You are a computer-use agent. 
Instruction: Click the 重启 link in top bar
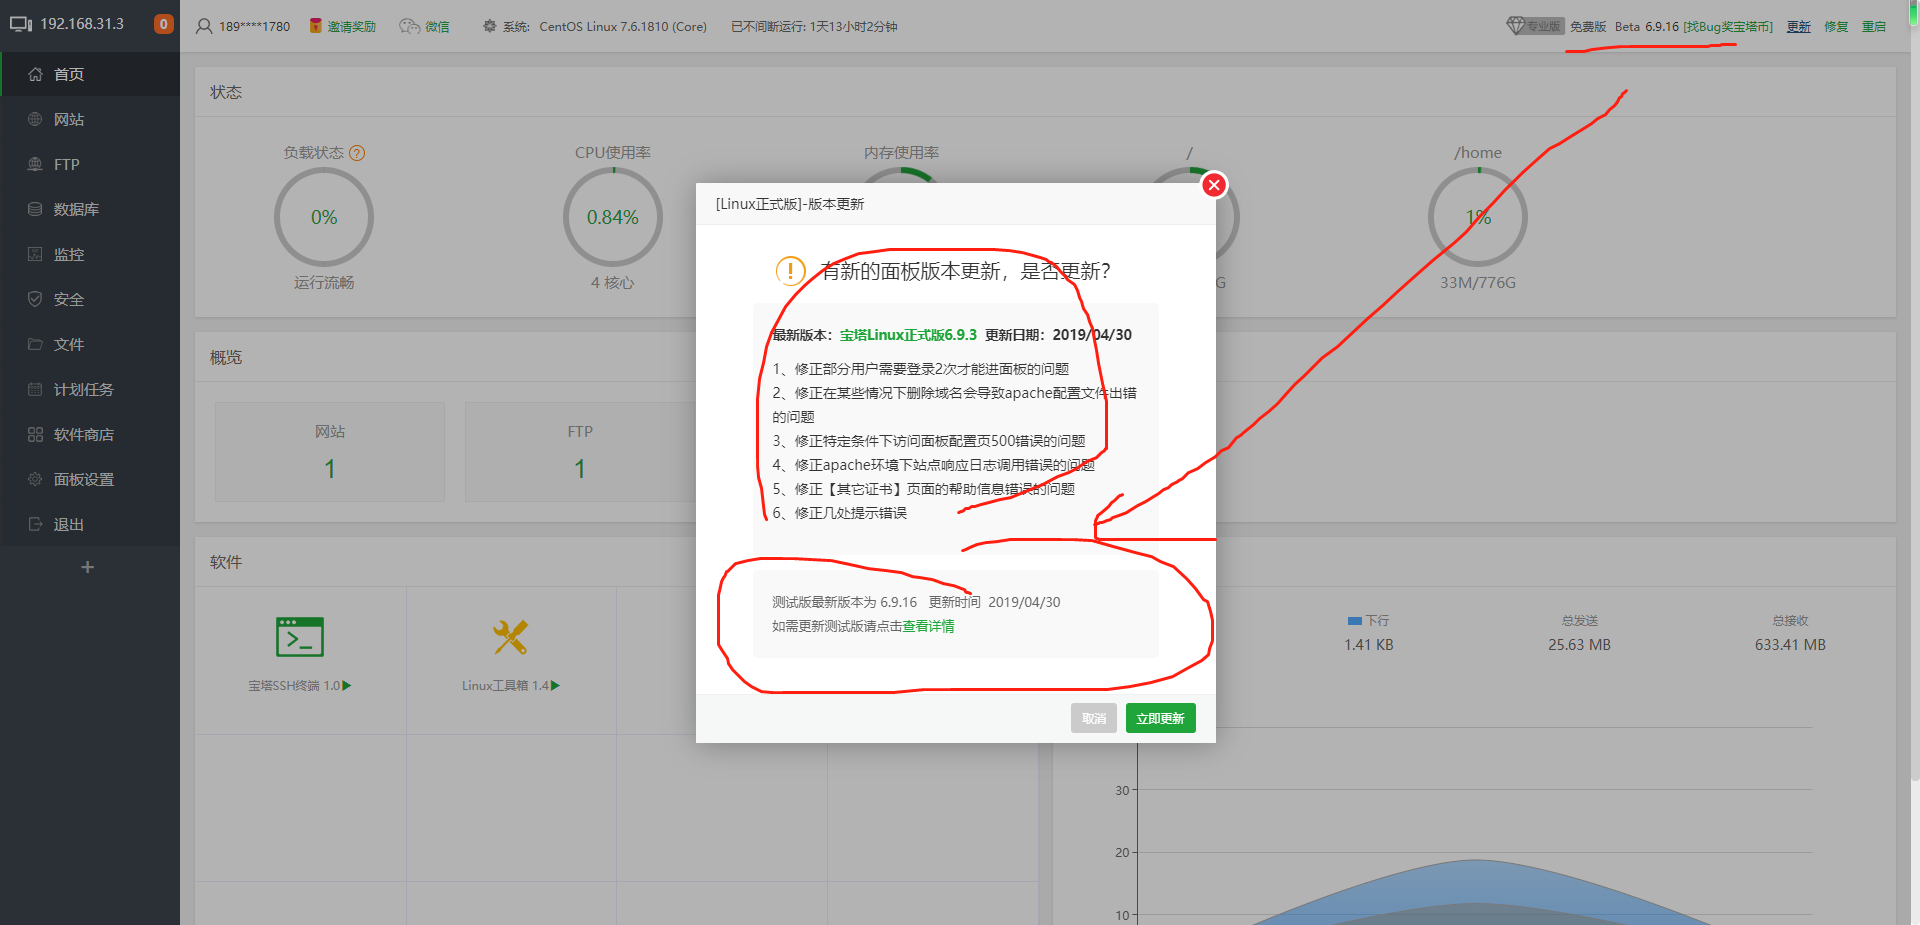pyautogui.click(x=1874, y=26)
